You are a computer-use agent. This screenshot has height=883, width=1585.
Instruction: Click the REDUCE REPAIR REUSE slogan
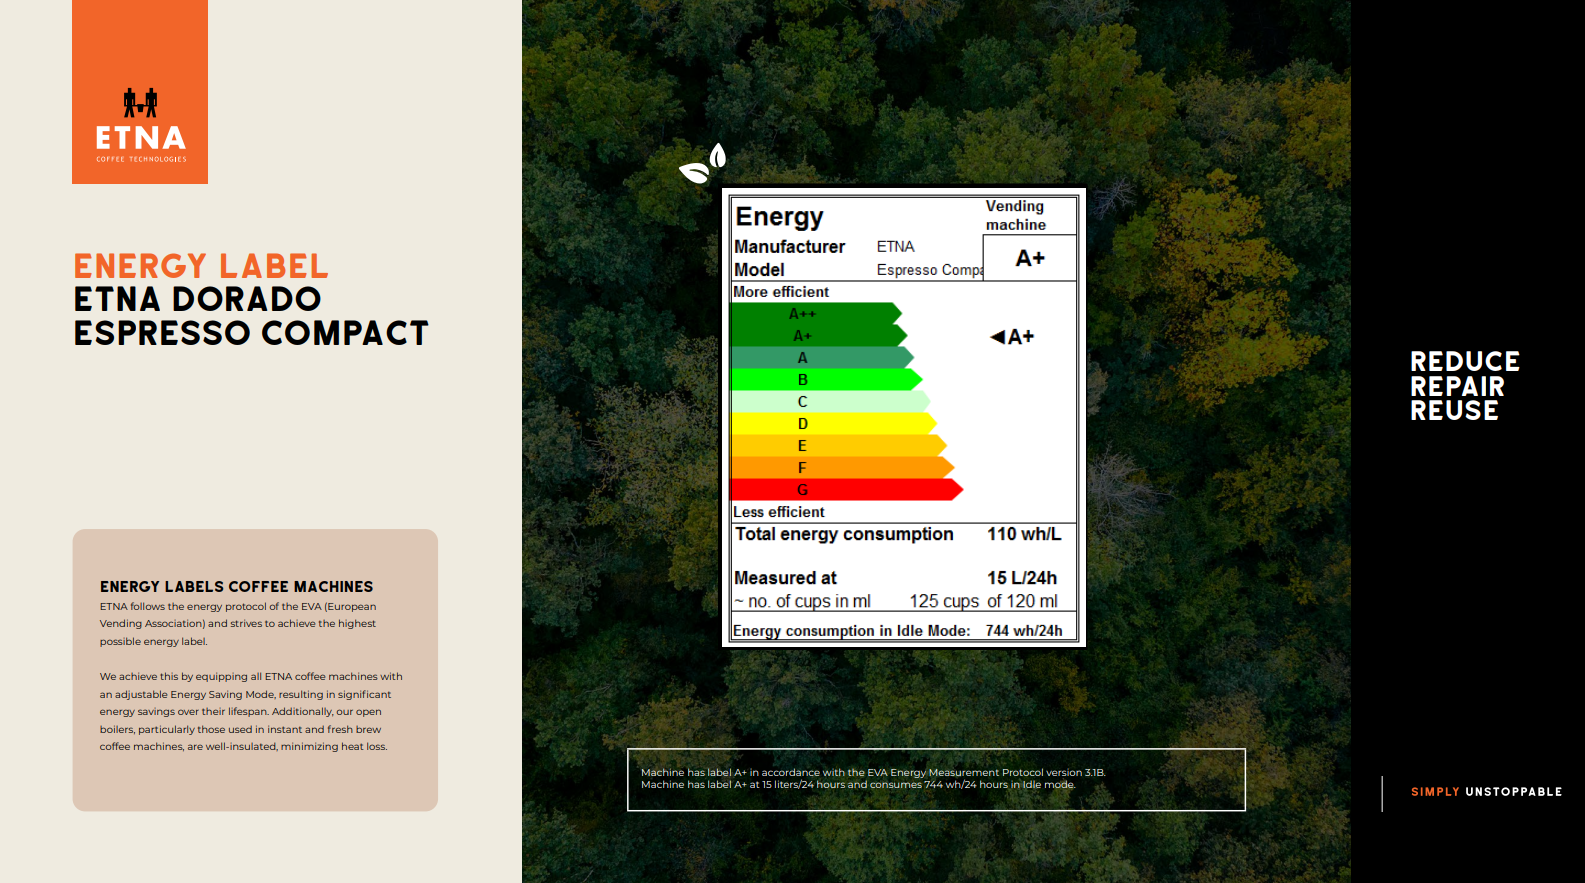click(1465, 386)
